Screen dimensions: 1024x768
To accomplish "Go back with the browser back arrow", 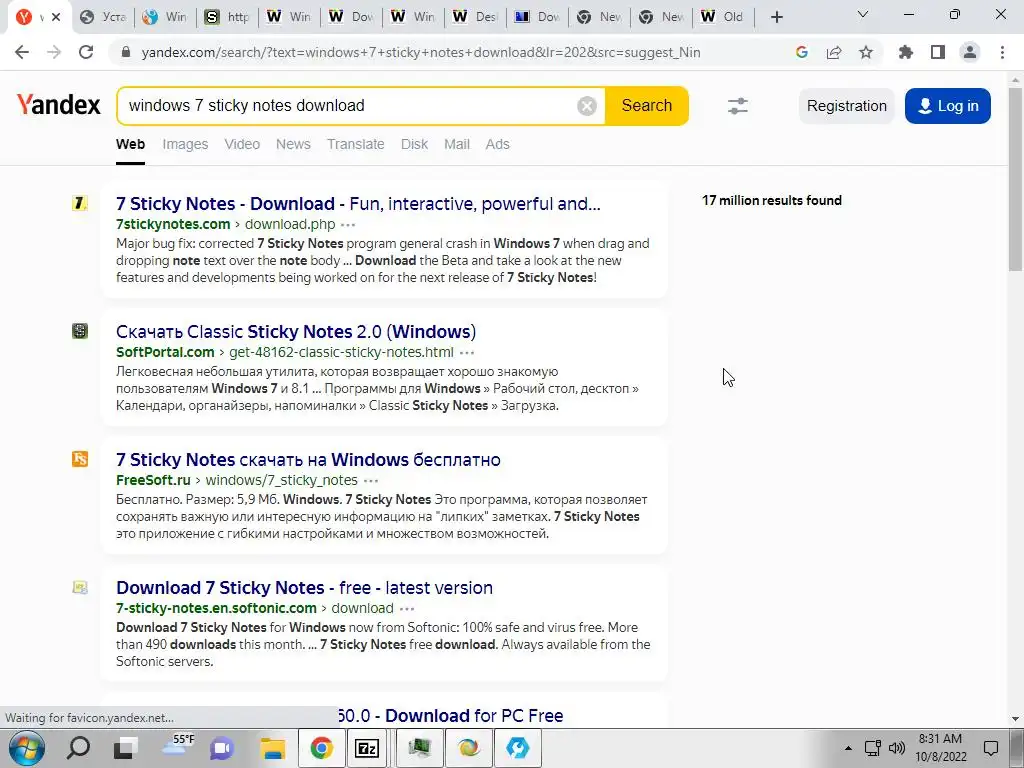I will [22, 52].
